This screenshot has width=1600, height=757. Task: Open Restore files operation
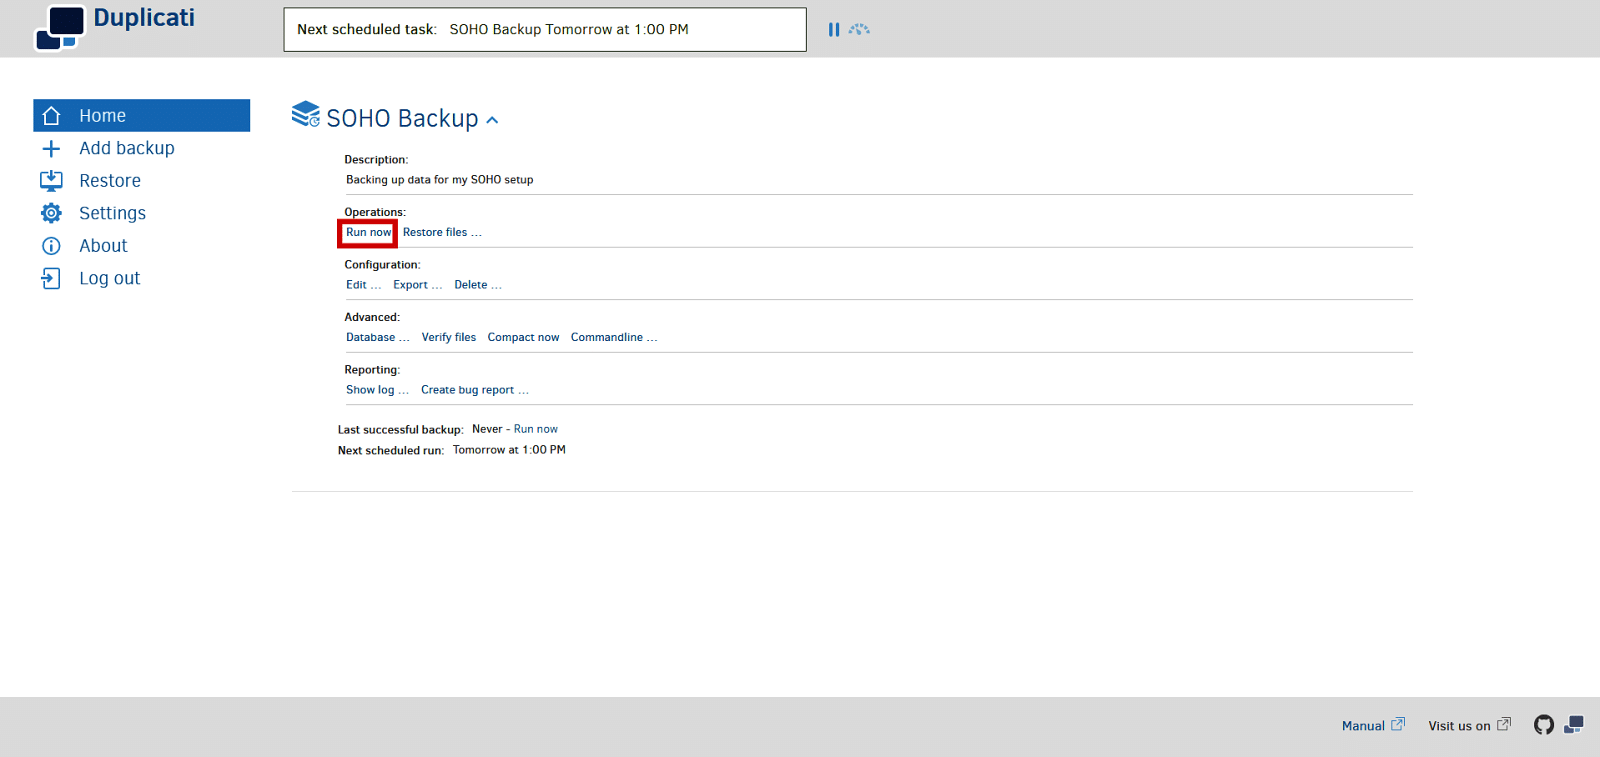click(x=441, y=233)
